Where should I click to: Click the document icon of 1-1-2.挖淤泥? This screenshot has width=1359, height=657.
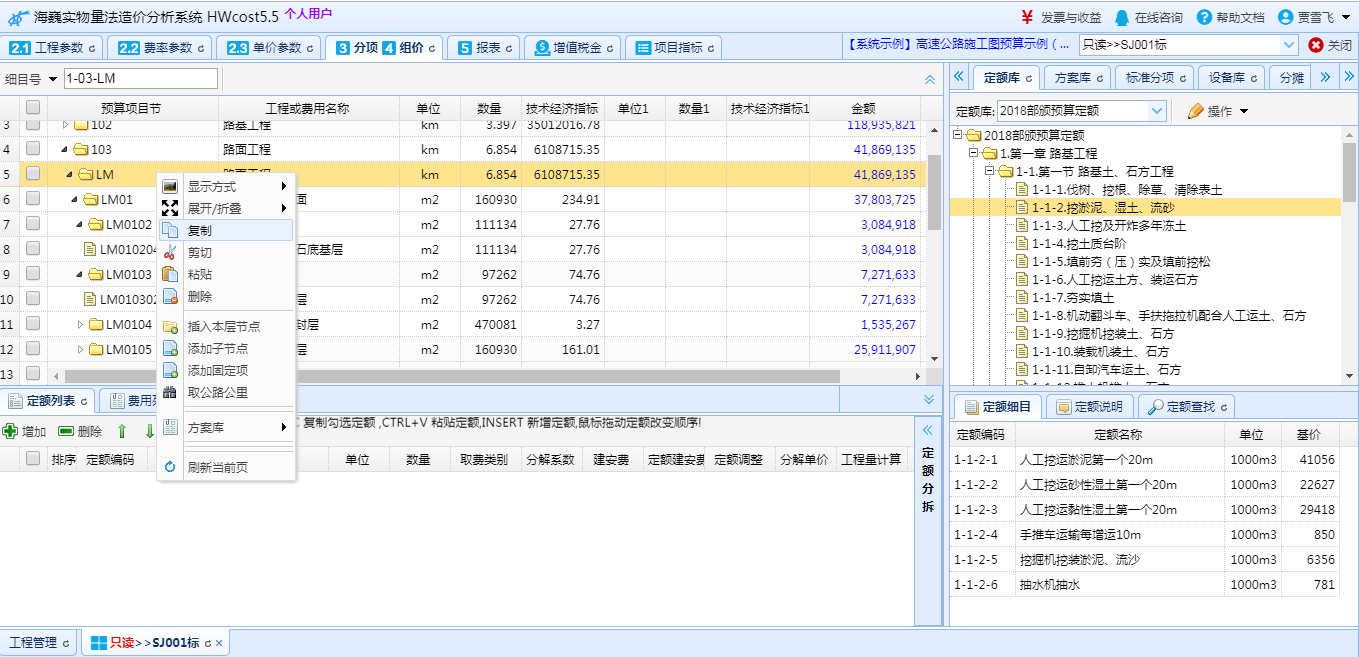(x=1022, y=207)
